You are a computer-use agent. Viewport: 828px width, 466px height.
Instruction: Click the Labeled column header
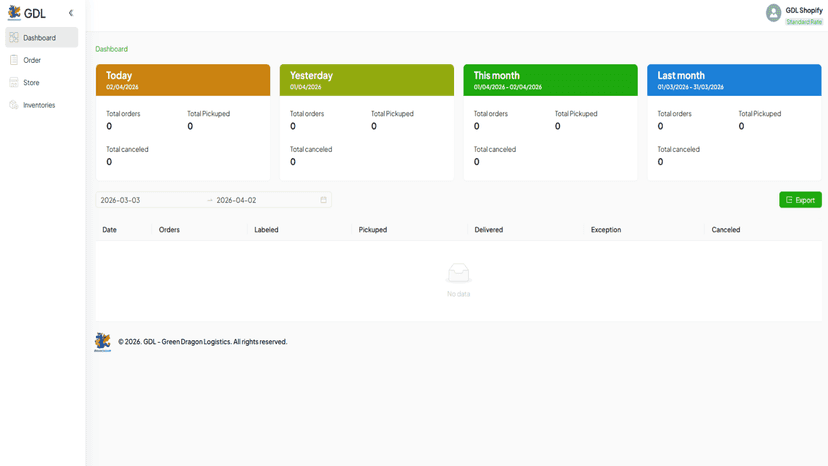(x=266, y=230)
